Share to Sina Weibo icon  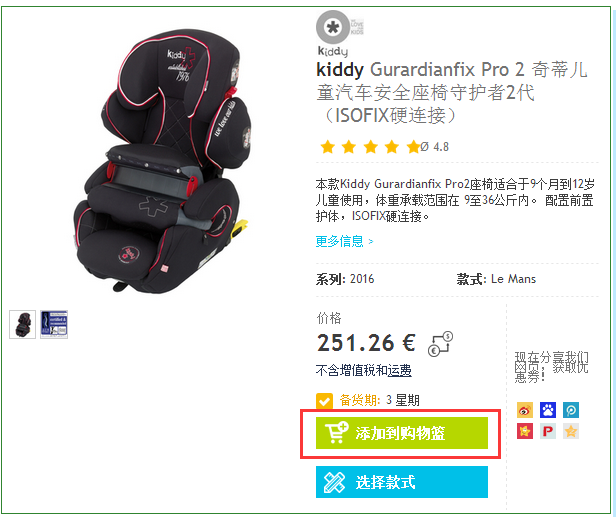click(x=524, y=410)
